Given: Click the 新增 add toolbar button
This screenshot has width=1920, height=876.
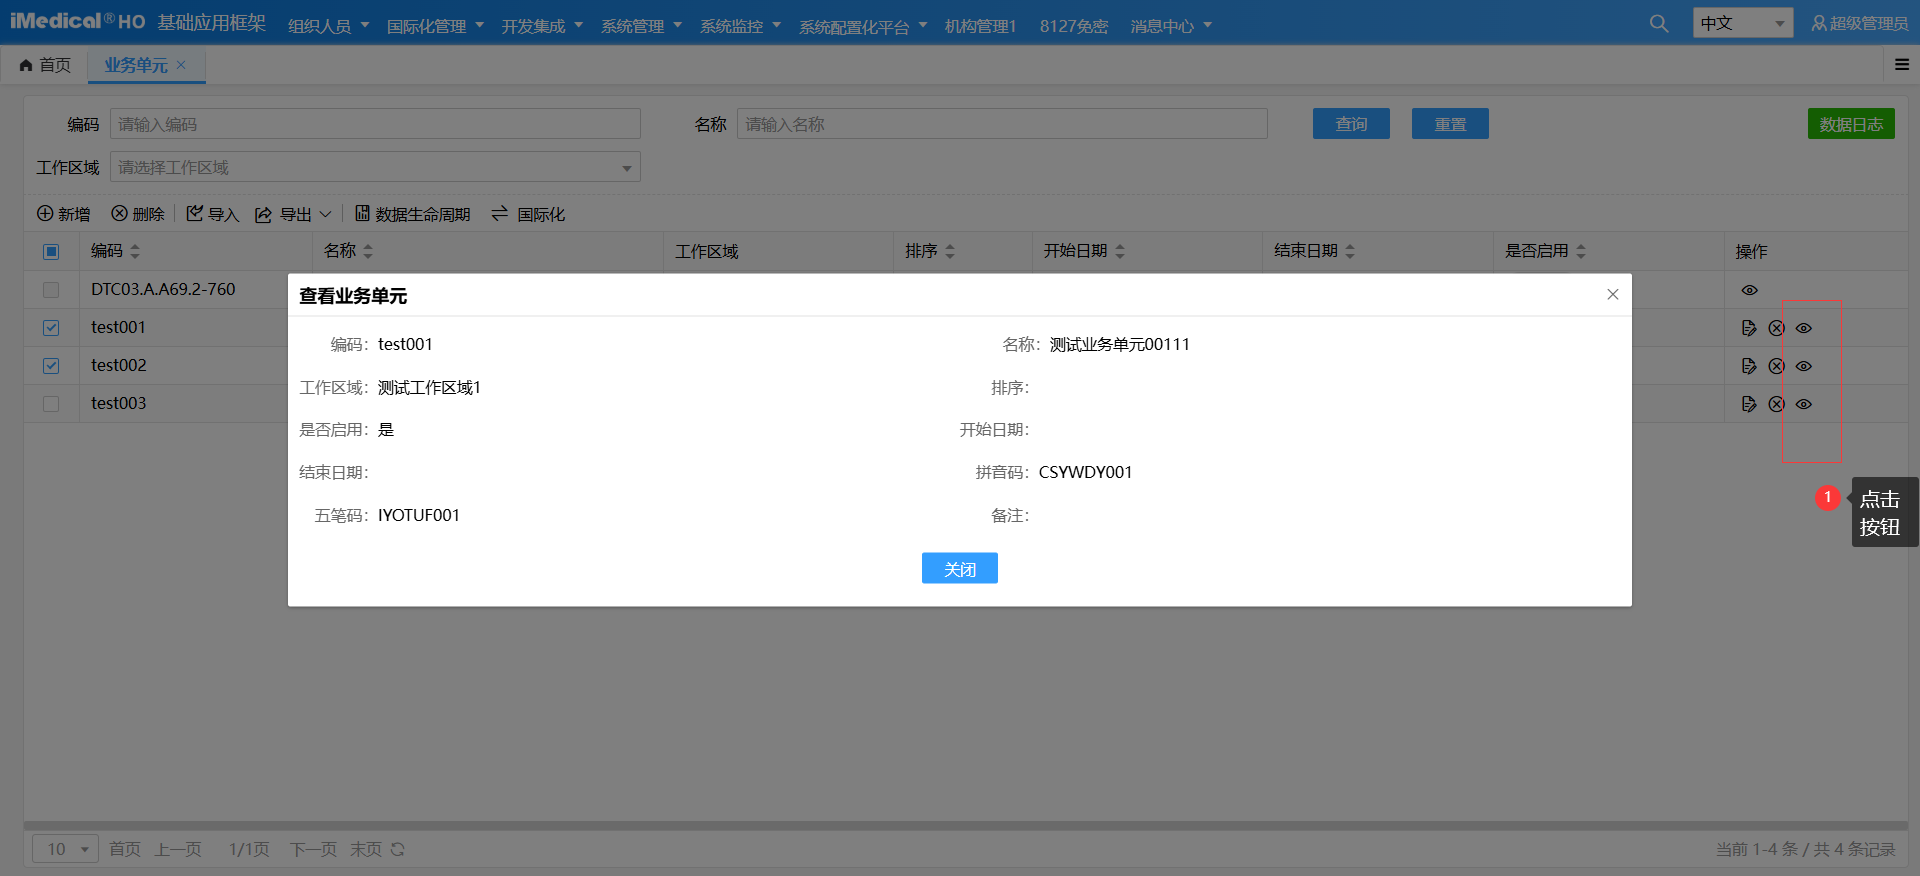Looking at the screenshot, I should coord(64,214).
